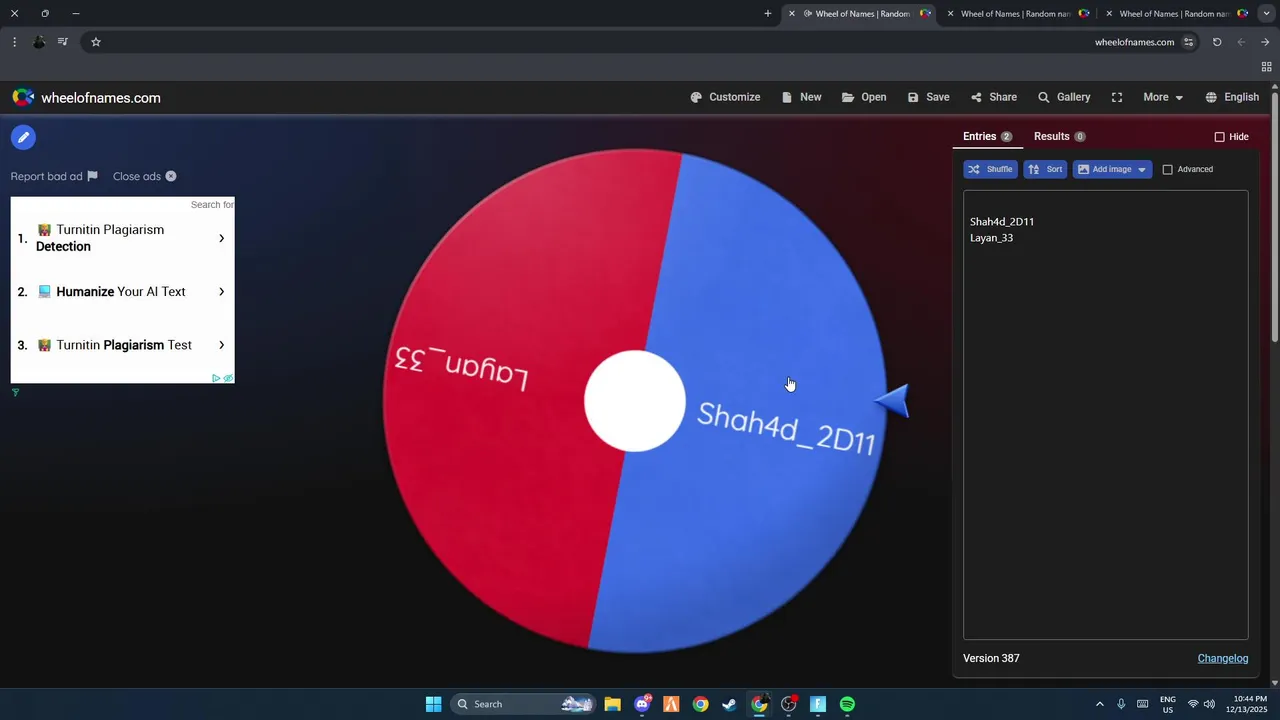Expand Turnitin Plagiarism Detection ad arrow

pos(221,238)
